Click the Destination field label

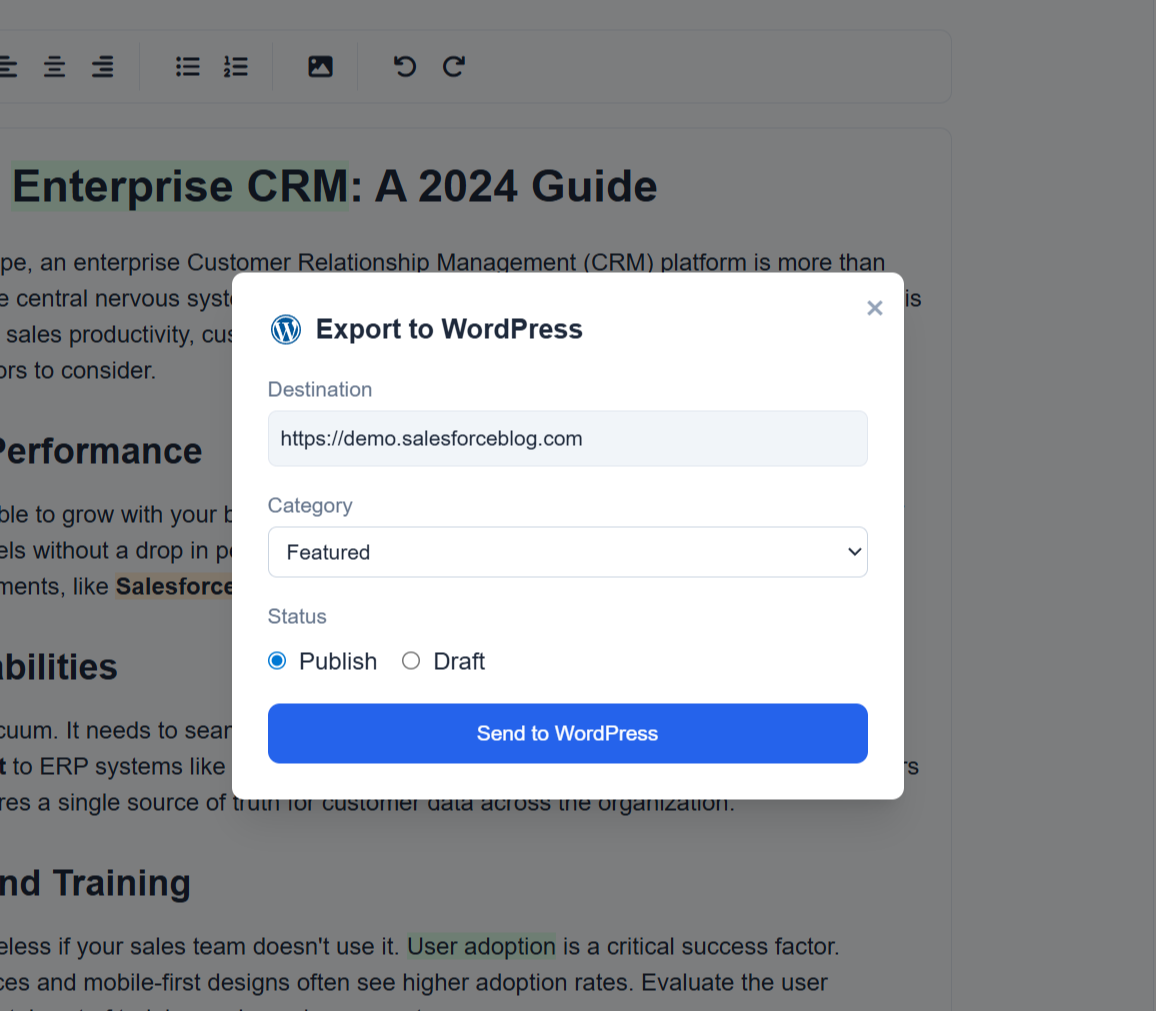coord(320,389)
